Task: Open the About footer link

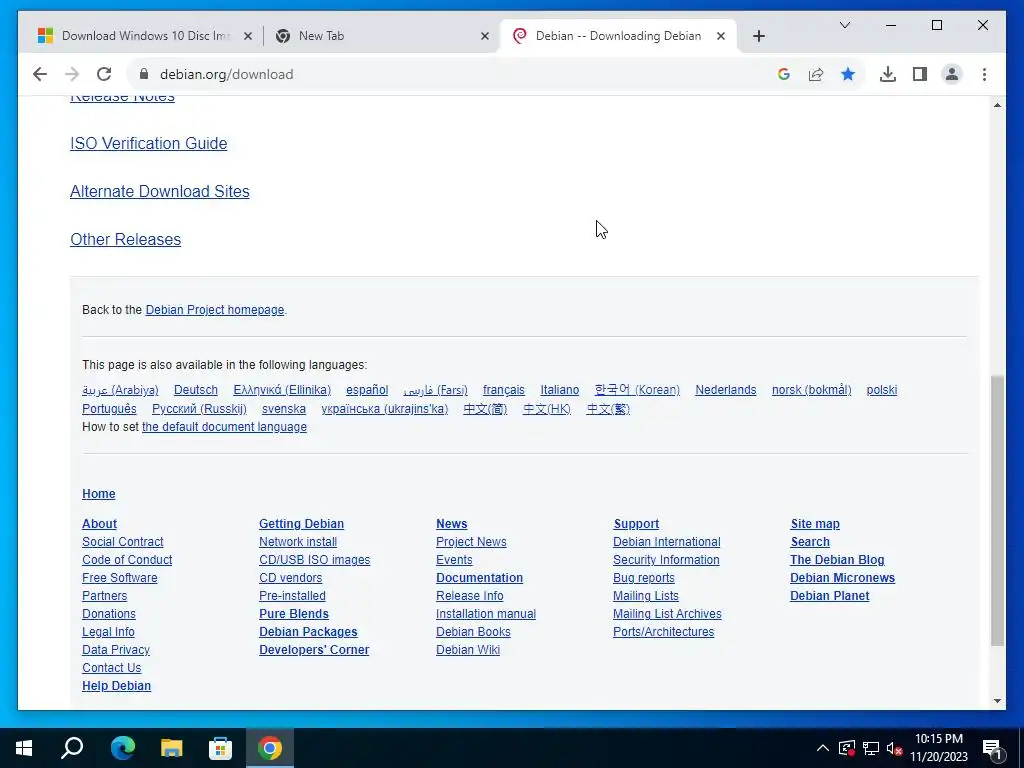Action: pyautogui.click(x=99, y=524)
